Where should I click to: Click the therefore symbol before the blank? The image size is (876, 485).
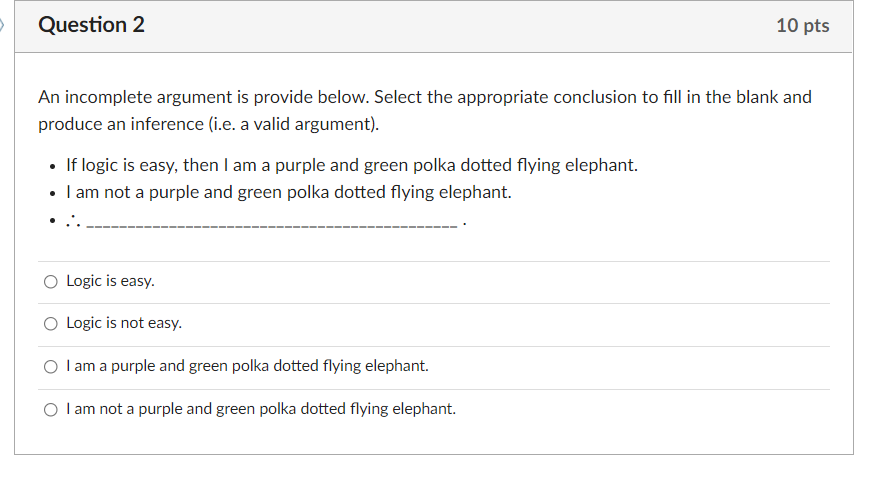coord(73,221)
